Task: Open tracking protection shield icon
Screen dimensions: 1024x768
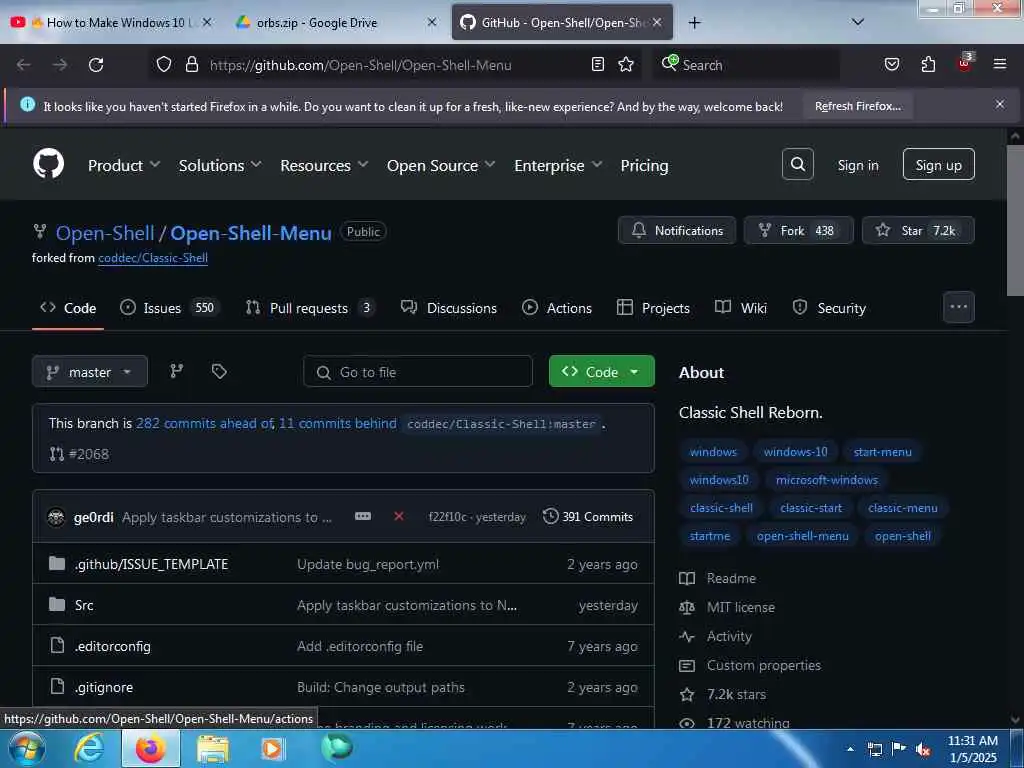Action: pyautogui.click(x=164, y=64)
